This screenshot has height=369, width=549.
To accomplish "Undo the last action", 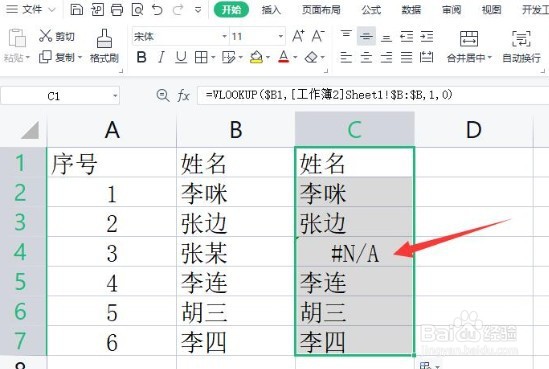I will point(157,9).
